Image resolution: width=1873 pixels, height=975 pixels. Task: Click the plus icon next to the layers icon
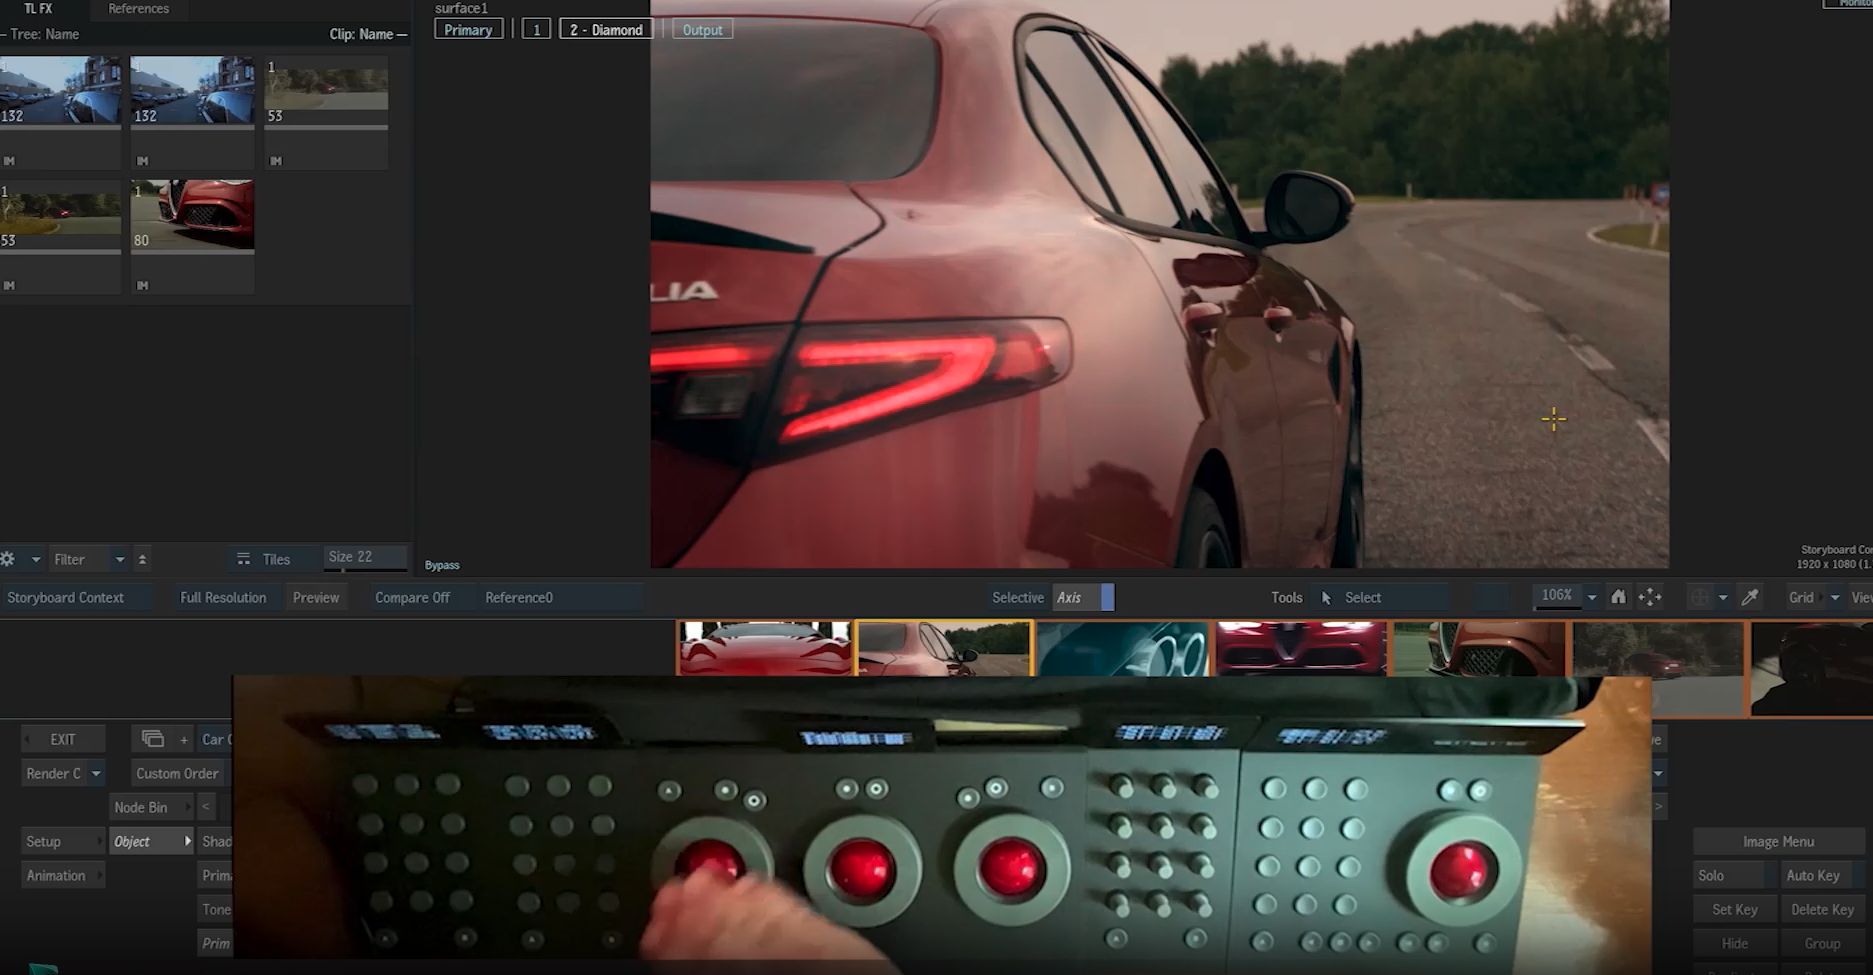(x=184, y=739)
